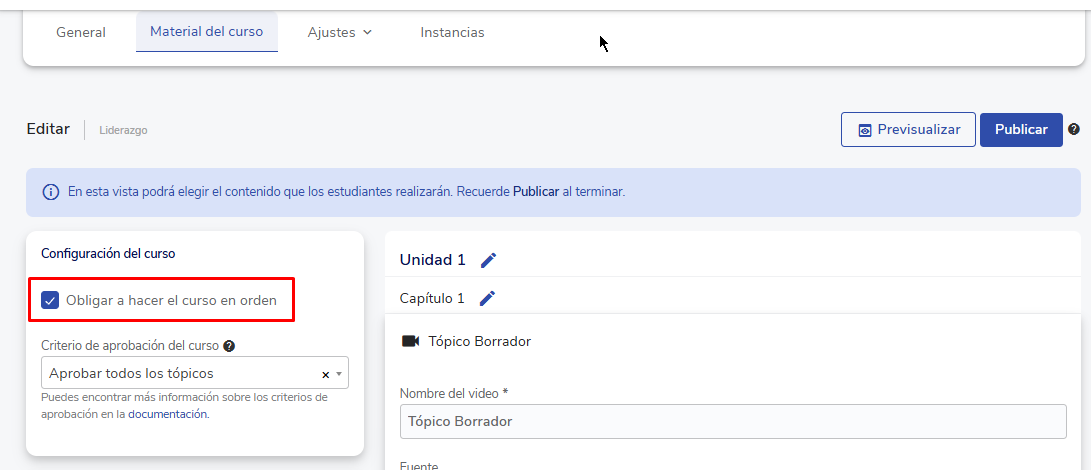Select the Material del curso tab
Viewport: 1091px width, 470px height.
click(206, 31)
